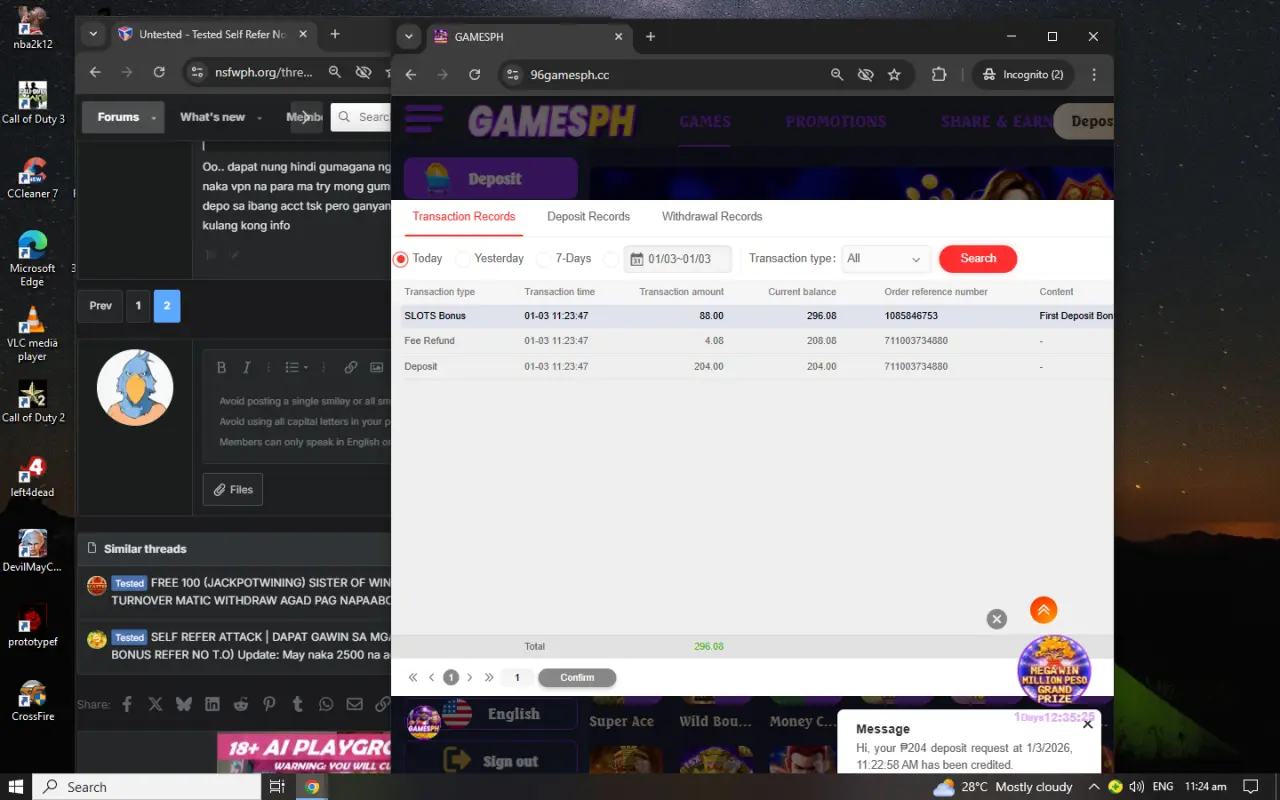Open Microsoft Edge desktop shortcut
The height and width of the screenshot is (800, 1280).
coord(32,259)
